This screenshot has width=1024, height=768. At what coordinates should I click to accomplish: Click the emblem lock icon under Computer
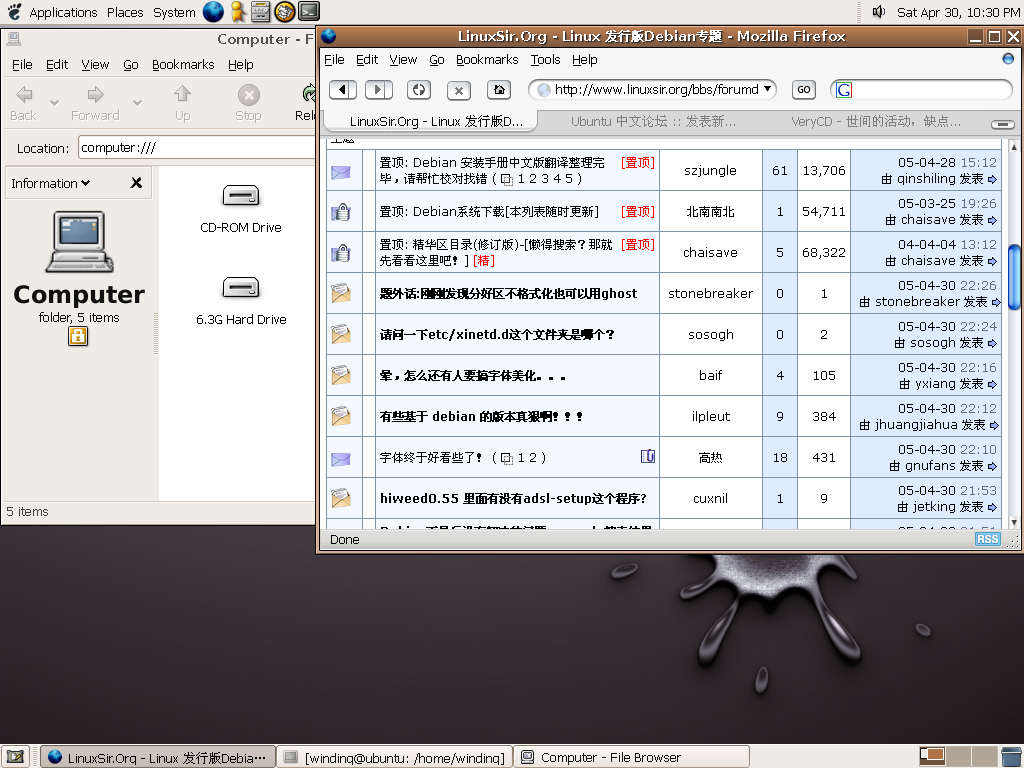[78, 336]
